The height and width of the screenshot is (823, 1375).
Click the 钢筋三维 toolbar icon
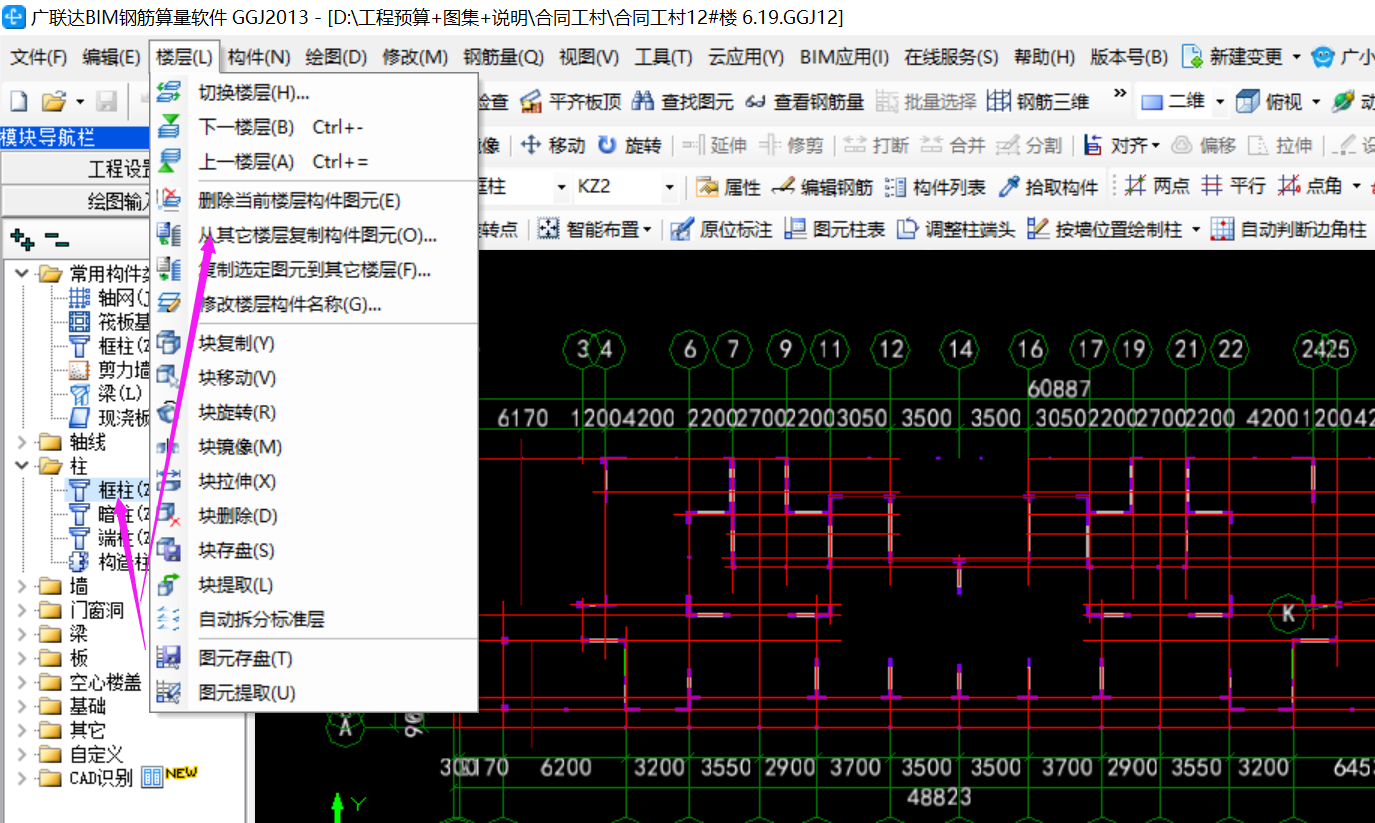(998, 101)
